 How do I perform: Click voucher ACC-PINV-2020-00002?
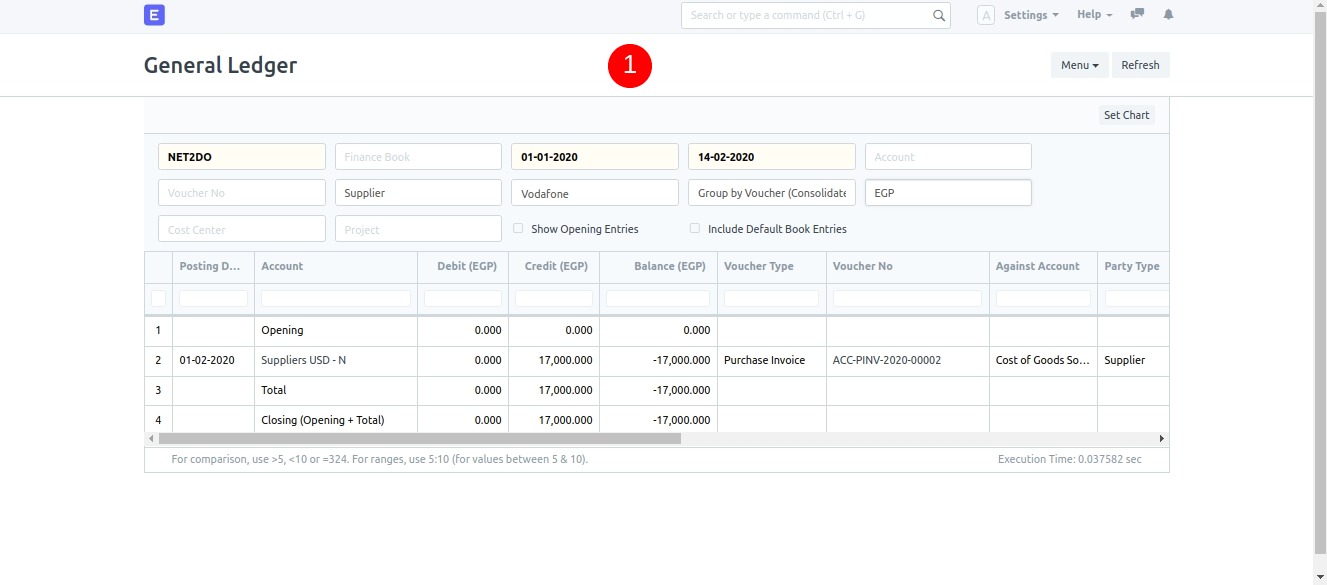pyautogui.click(x=887, y=360)
